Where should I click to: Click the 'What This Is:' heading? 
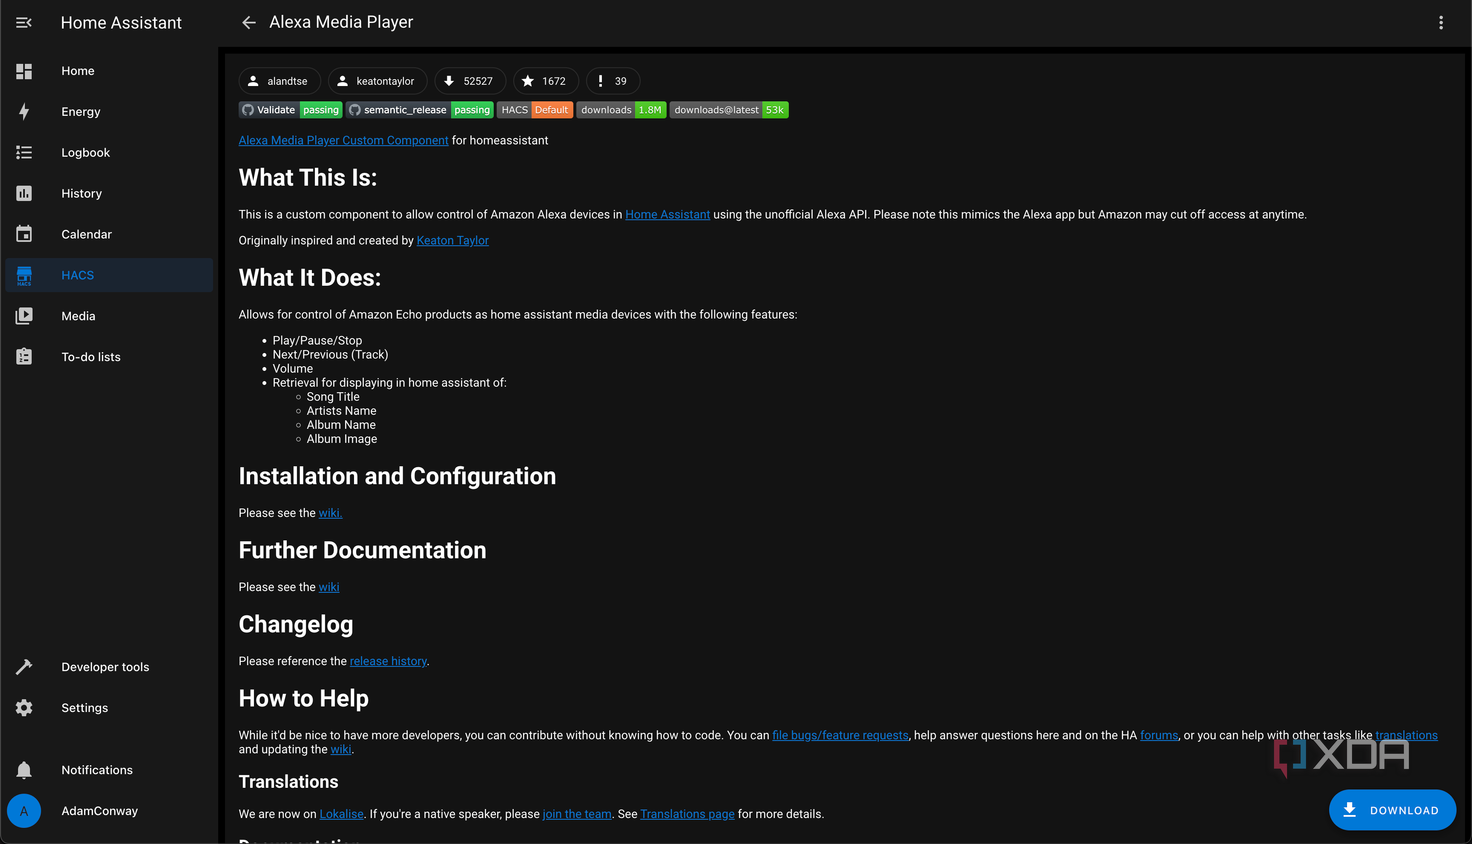[308, 178]
